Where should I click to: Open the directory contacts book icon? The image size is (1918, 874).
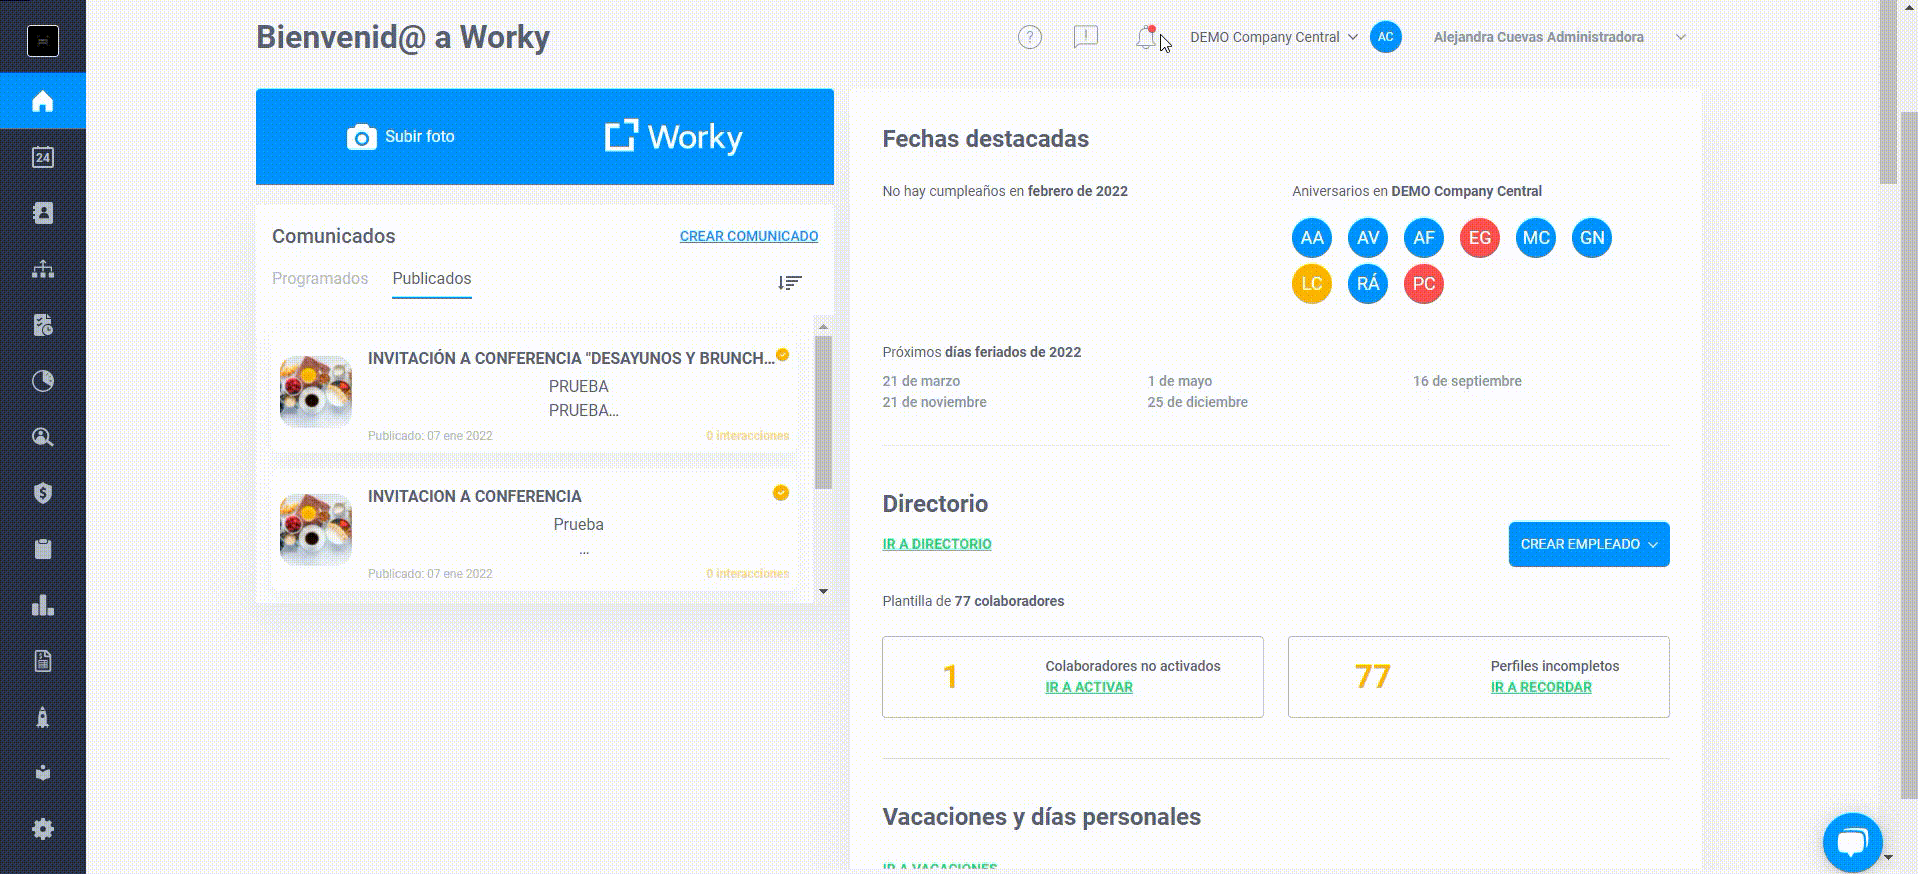pyautogui.click(x=42, y=213)
